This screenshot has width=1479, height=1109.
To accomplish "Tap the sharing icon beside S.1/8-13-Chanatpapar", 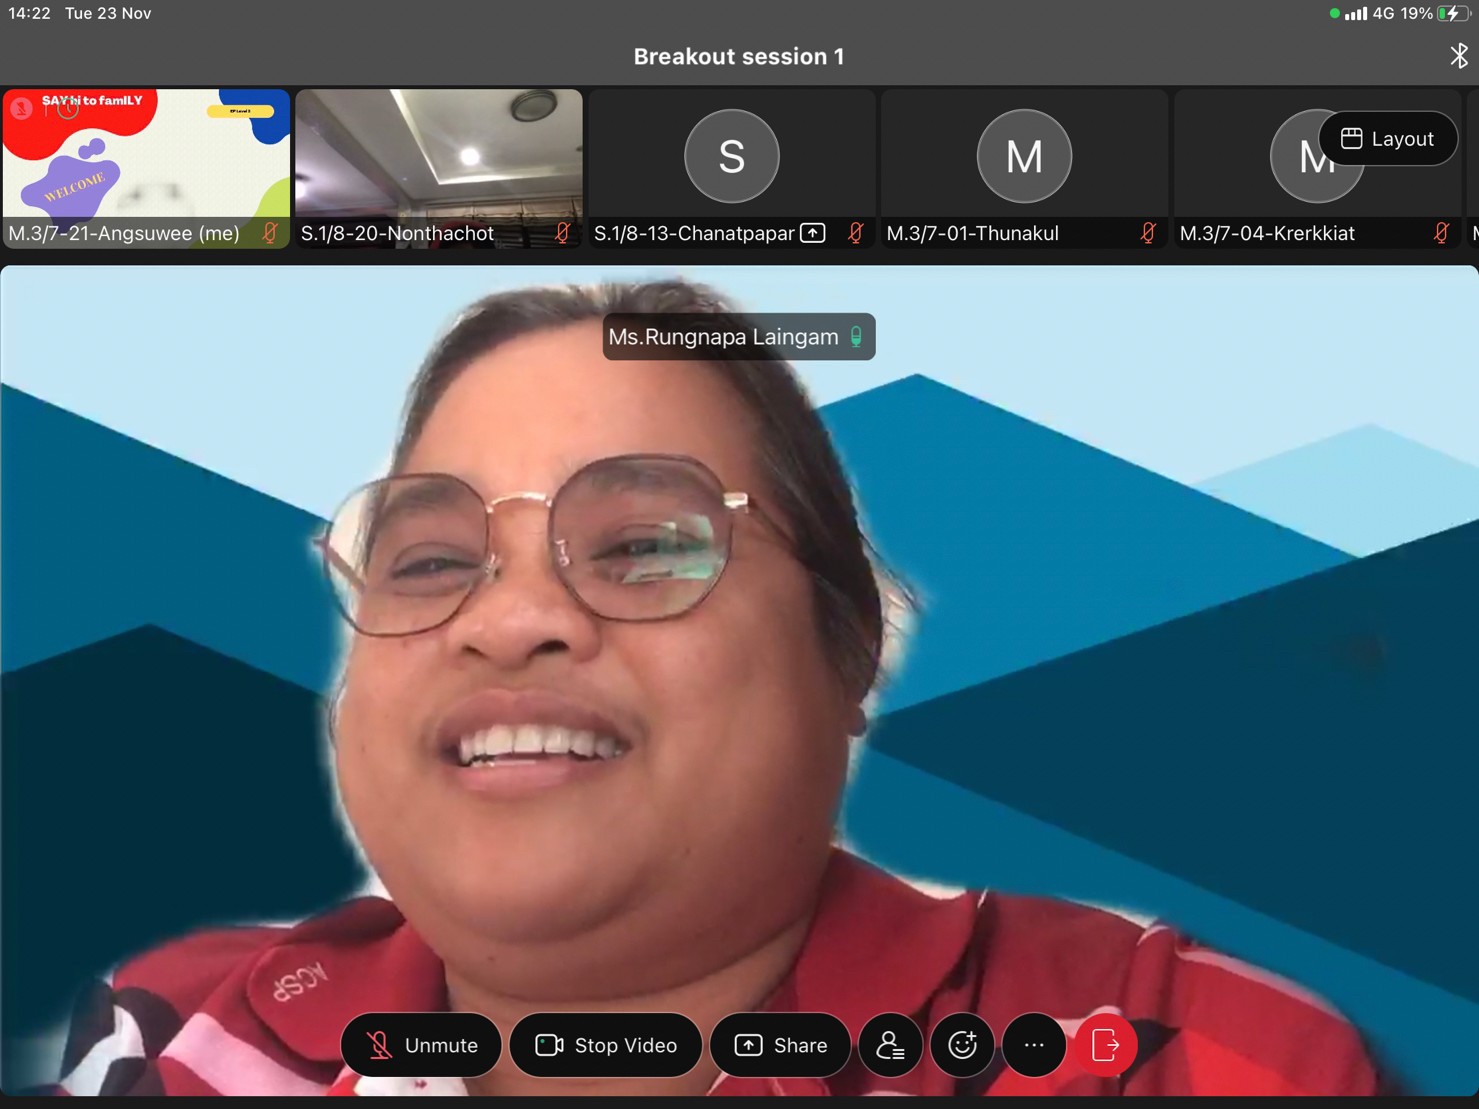I will coord(813,233).
